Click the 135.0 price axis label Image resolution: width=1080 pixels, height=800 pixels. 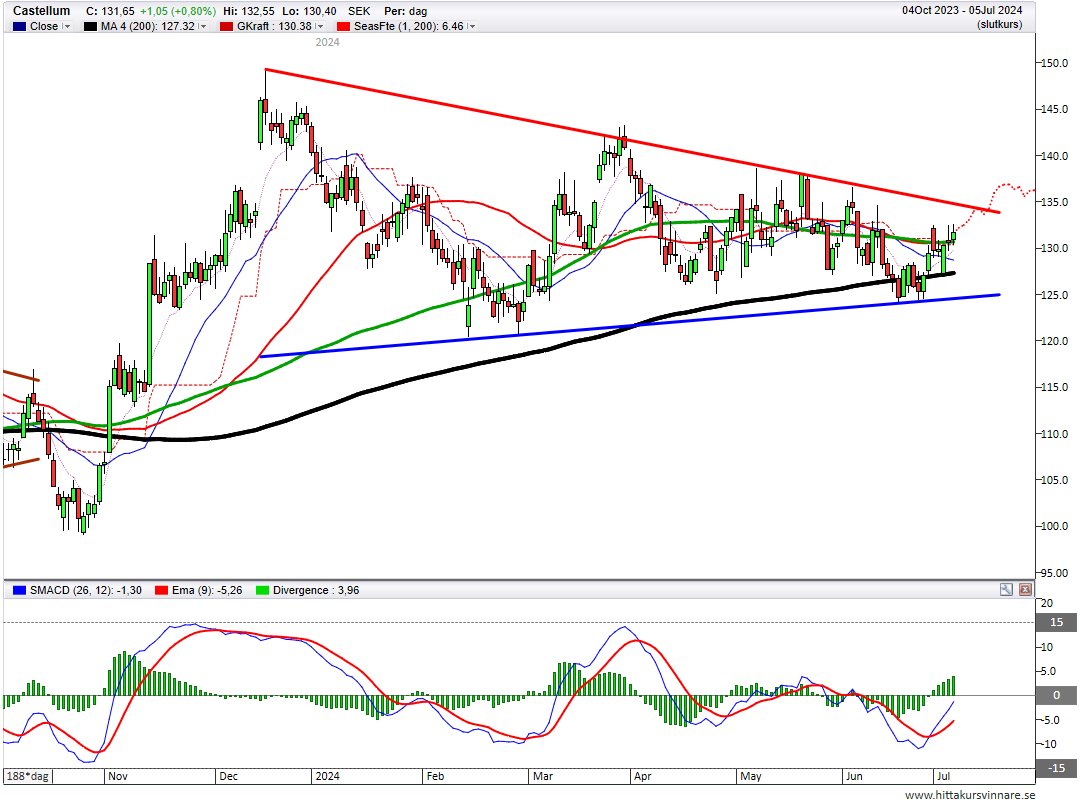coord(1055,202)
